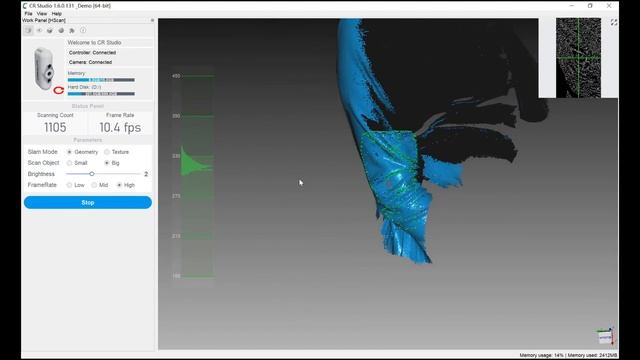
Task: Click the Parameters header
Action: 88,140
